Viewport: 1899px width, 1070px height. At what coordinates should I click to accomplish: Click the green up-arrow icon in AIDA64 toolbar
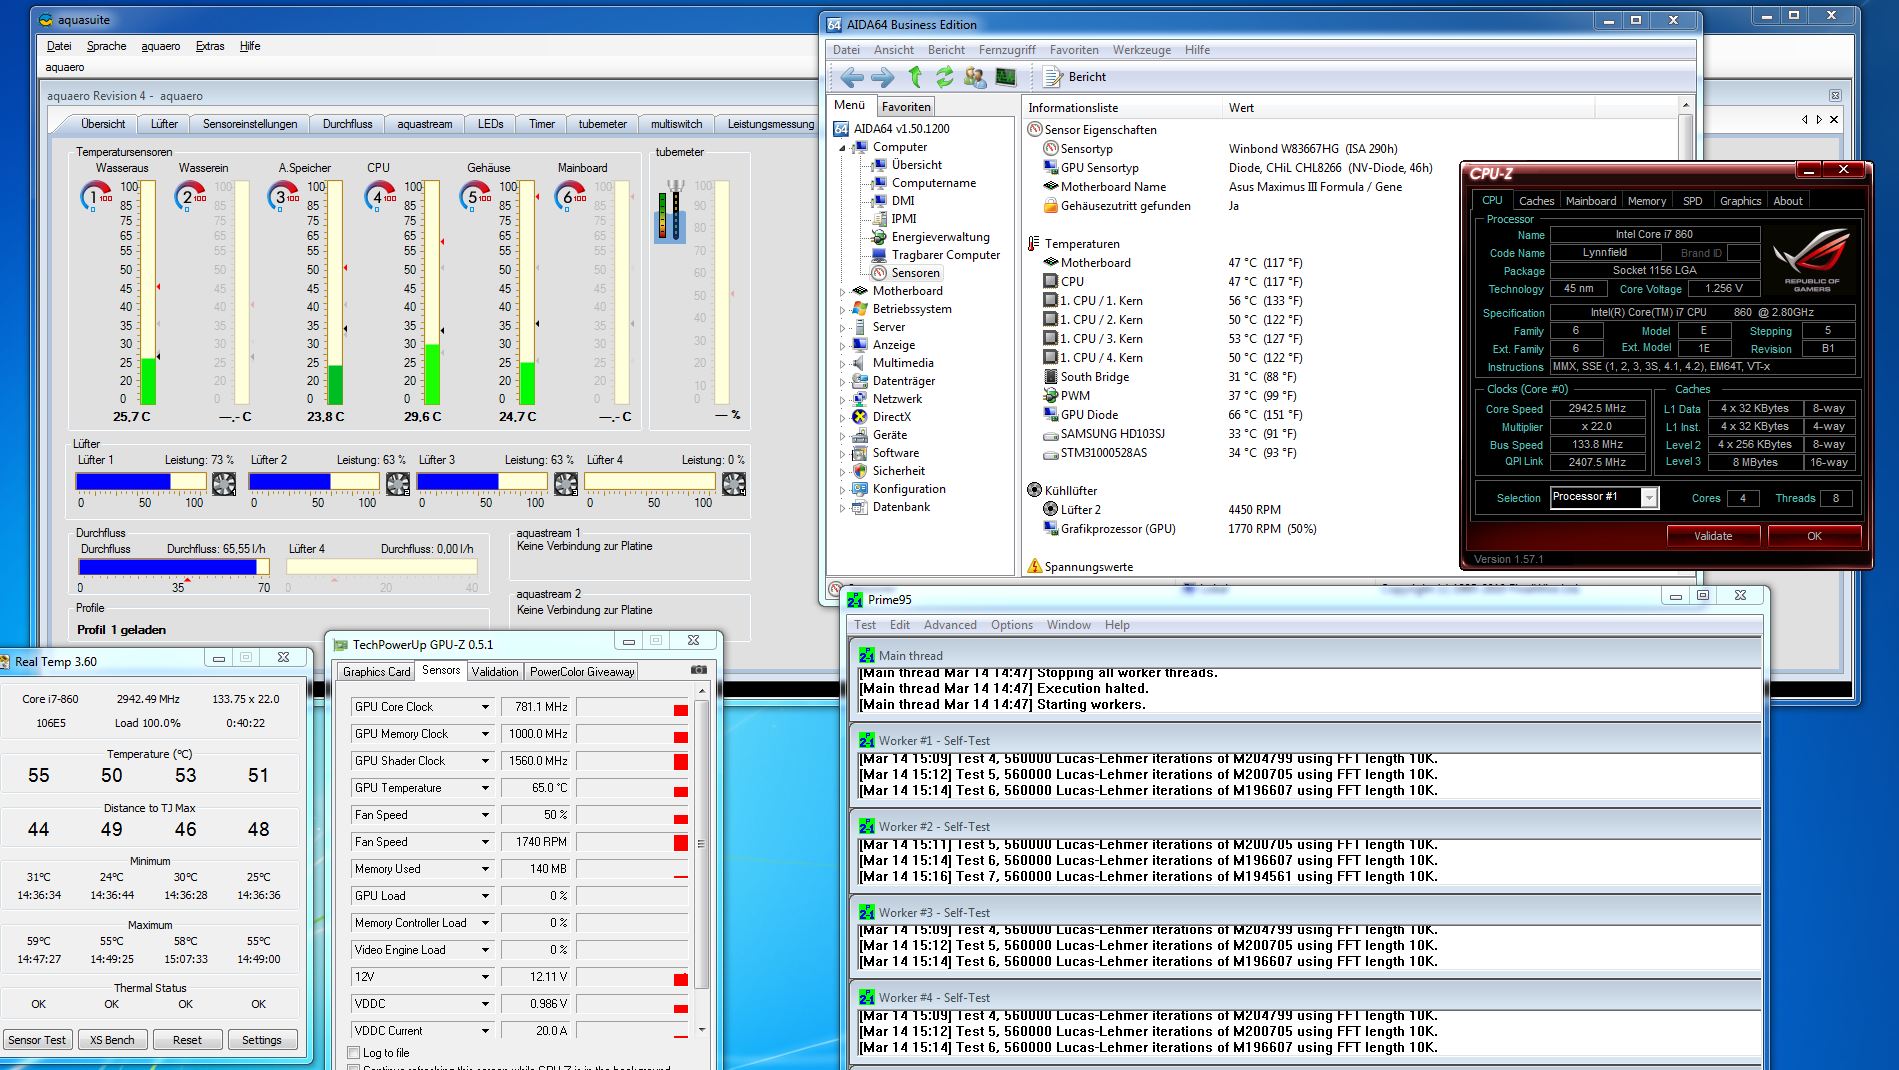click(915, 77)
